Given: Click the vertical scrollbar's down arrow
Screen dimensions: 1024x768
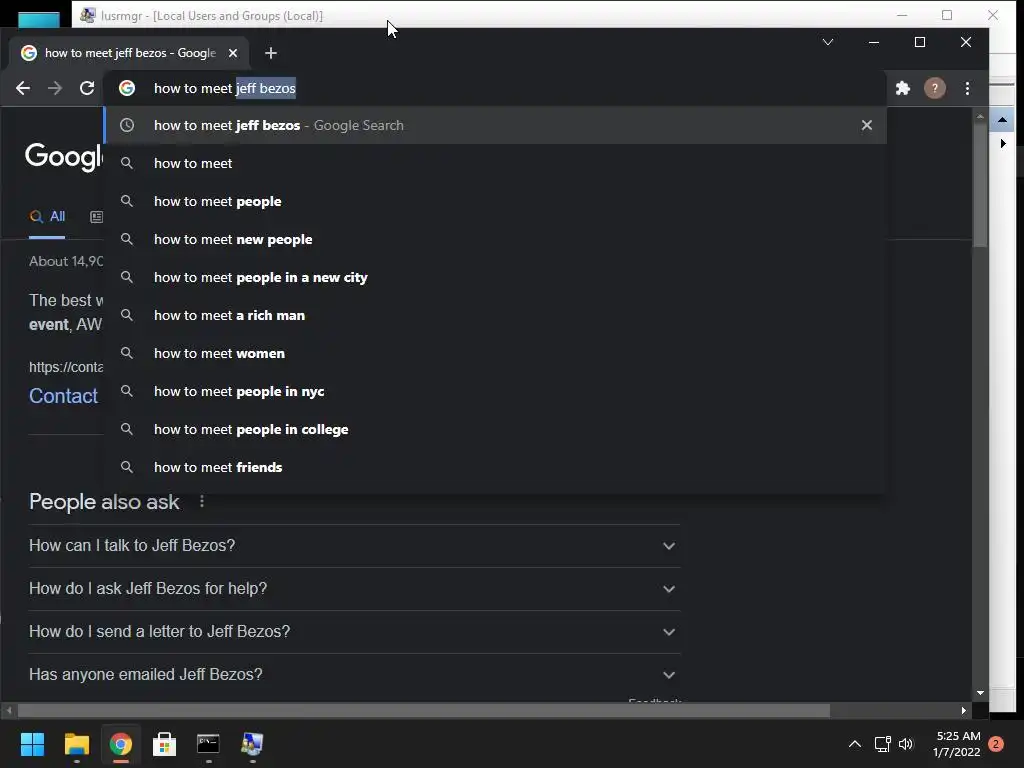Looking at the screenshot, I should click(980, 693).
